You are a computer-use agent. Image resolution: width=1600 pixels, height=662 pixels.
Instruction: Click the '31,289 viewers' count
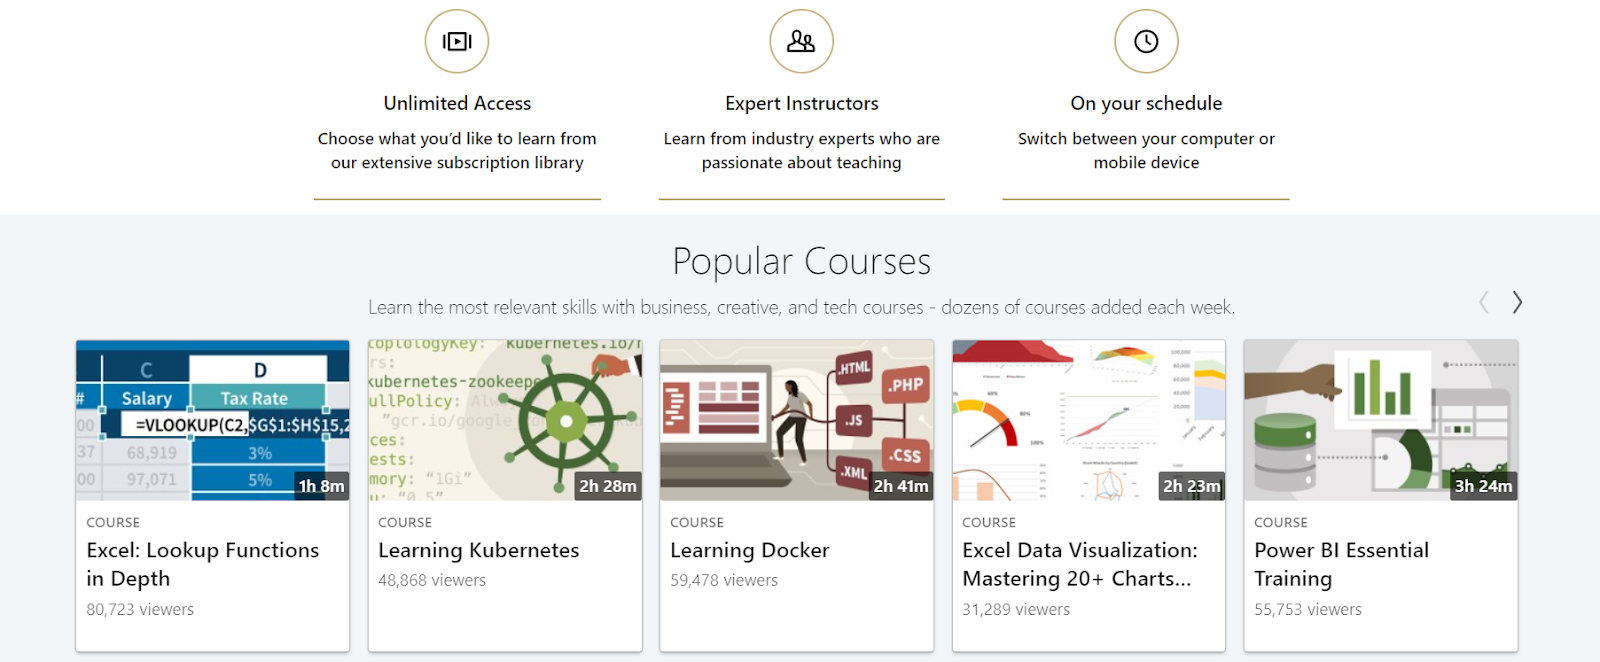(1016, 609)
